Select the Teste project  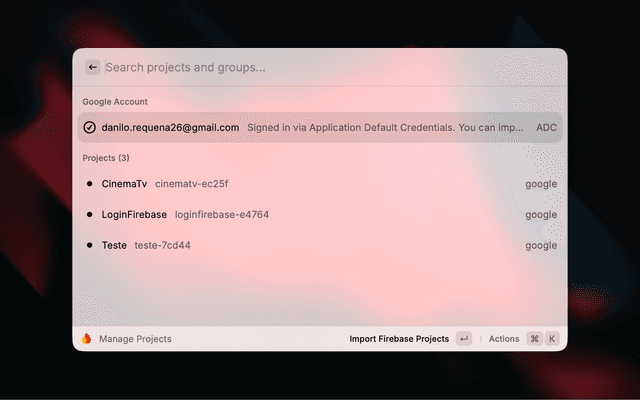tap(320, 245)
